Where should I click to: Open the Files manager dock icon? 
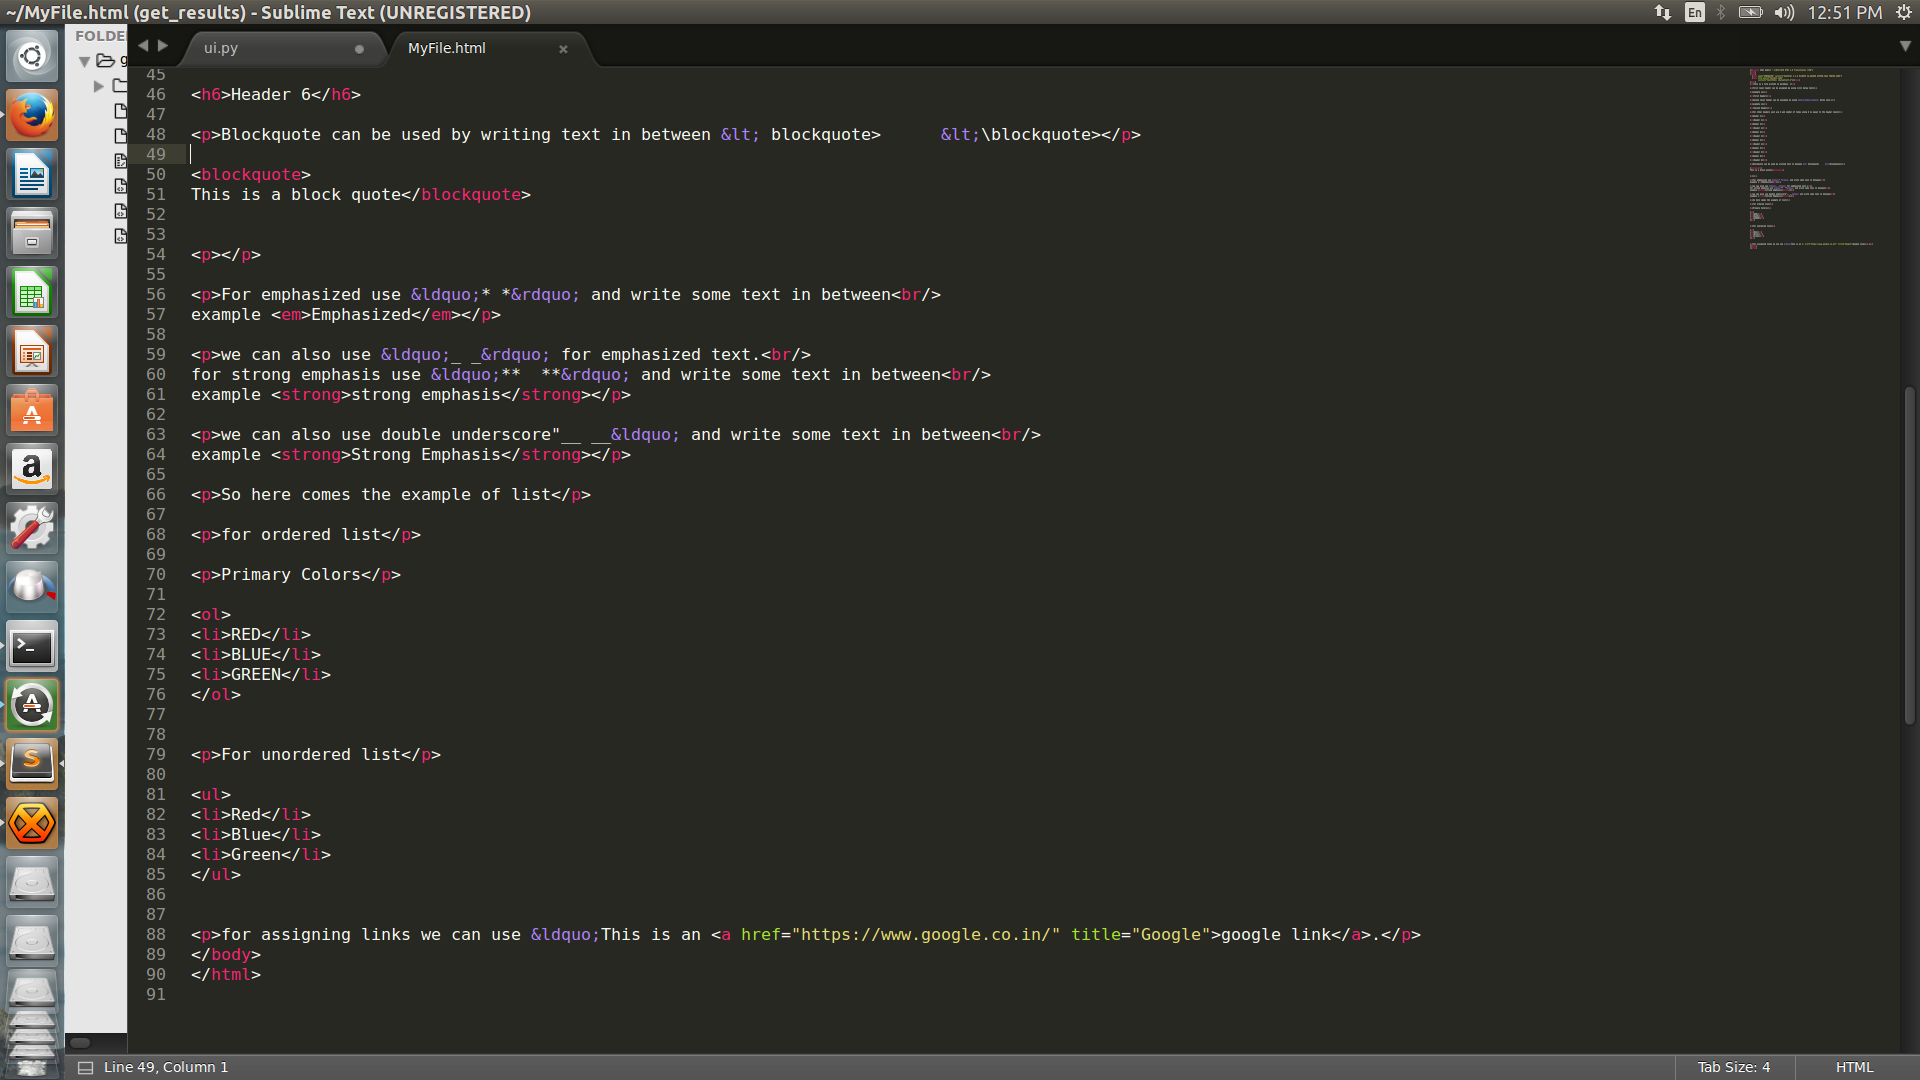[x=32, y=234]
